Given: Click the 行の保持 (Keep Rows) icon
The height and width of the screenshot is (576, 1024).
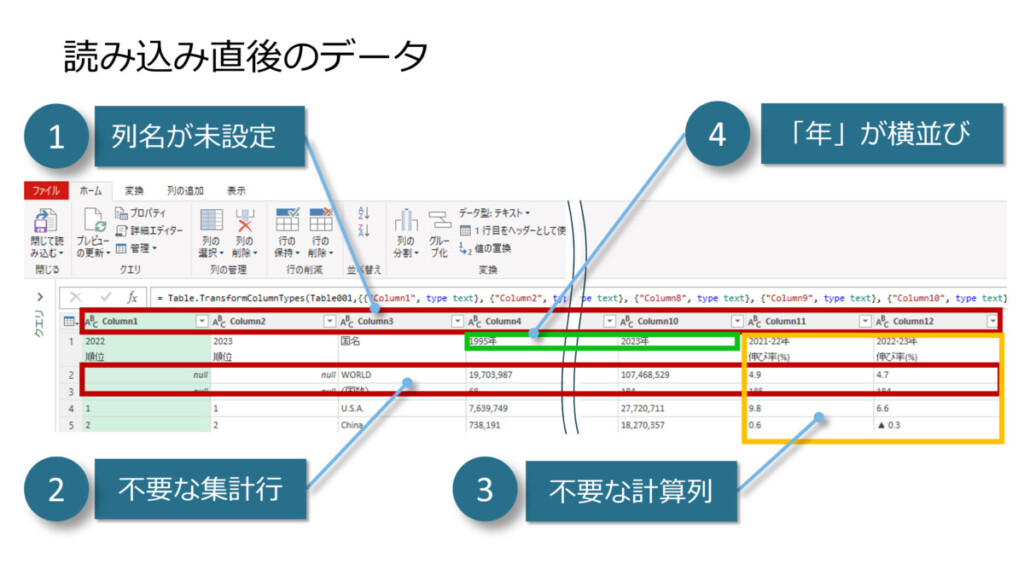Looking at the screenshot, I should coord(288,224).
